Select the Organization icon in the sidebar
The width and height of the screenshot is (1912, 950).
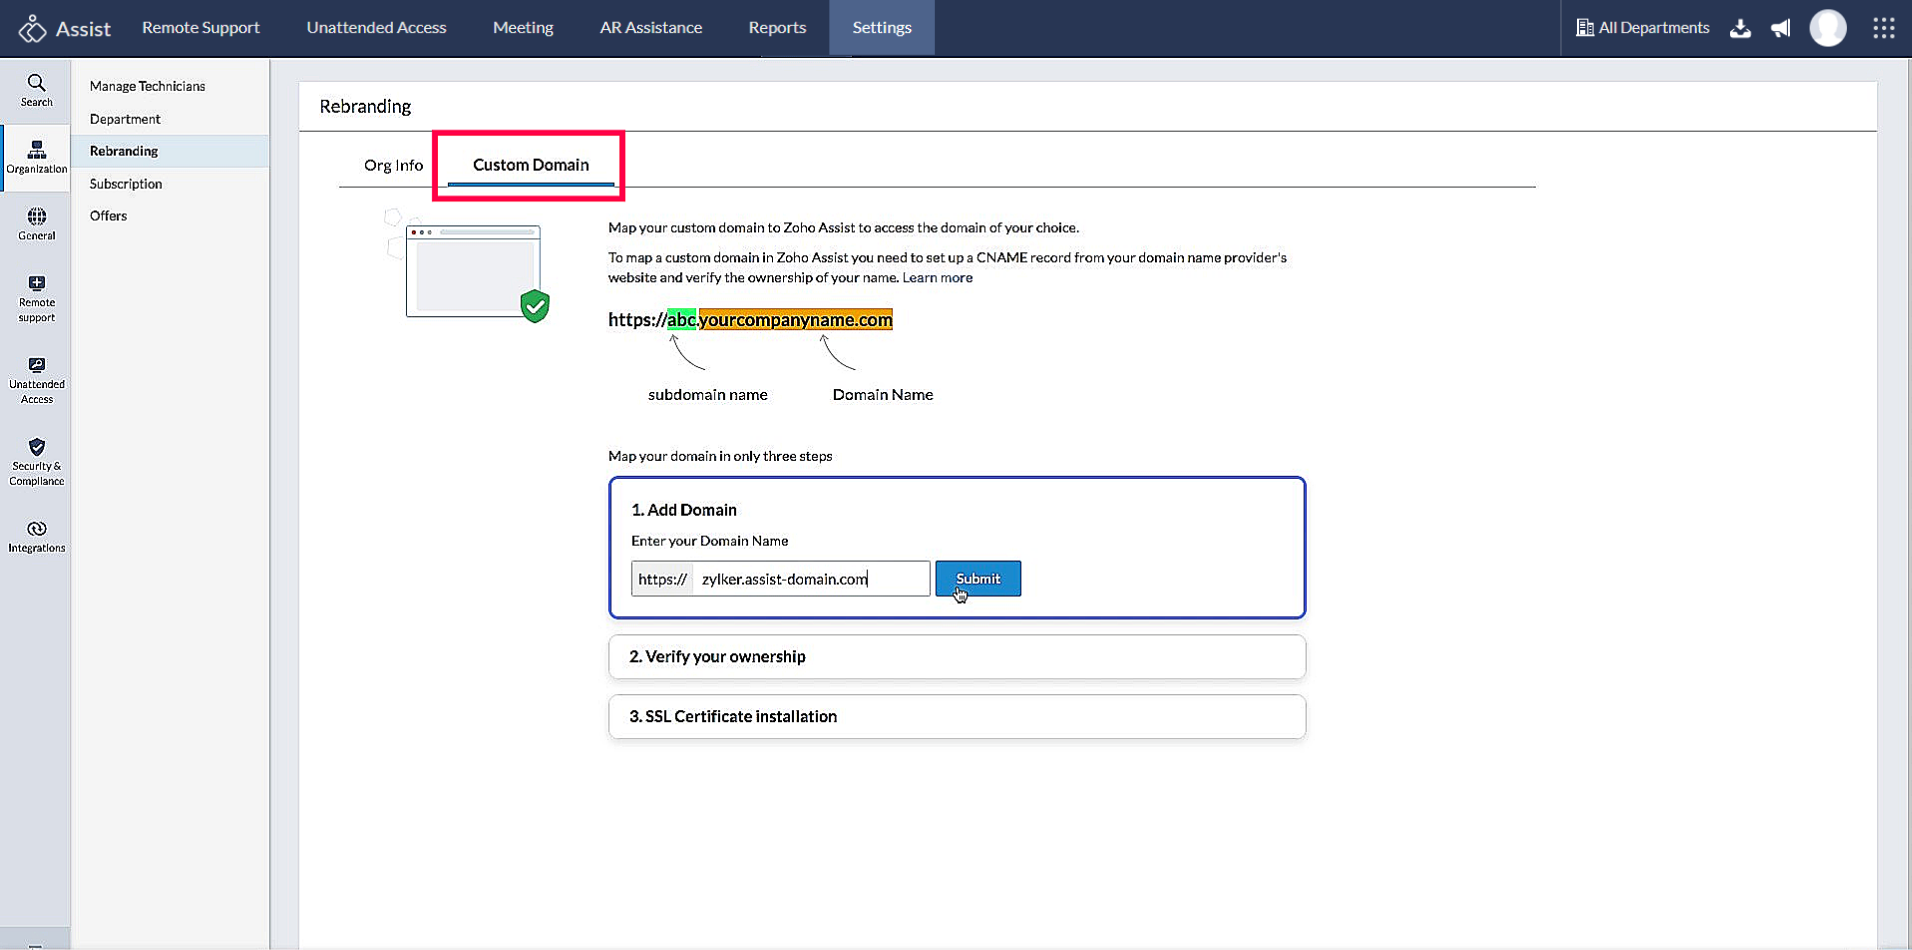tap(36, 156)
